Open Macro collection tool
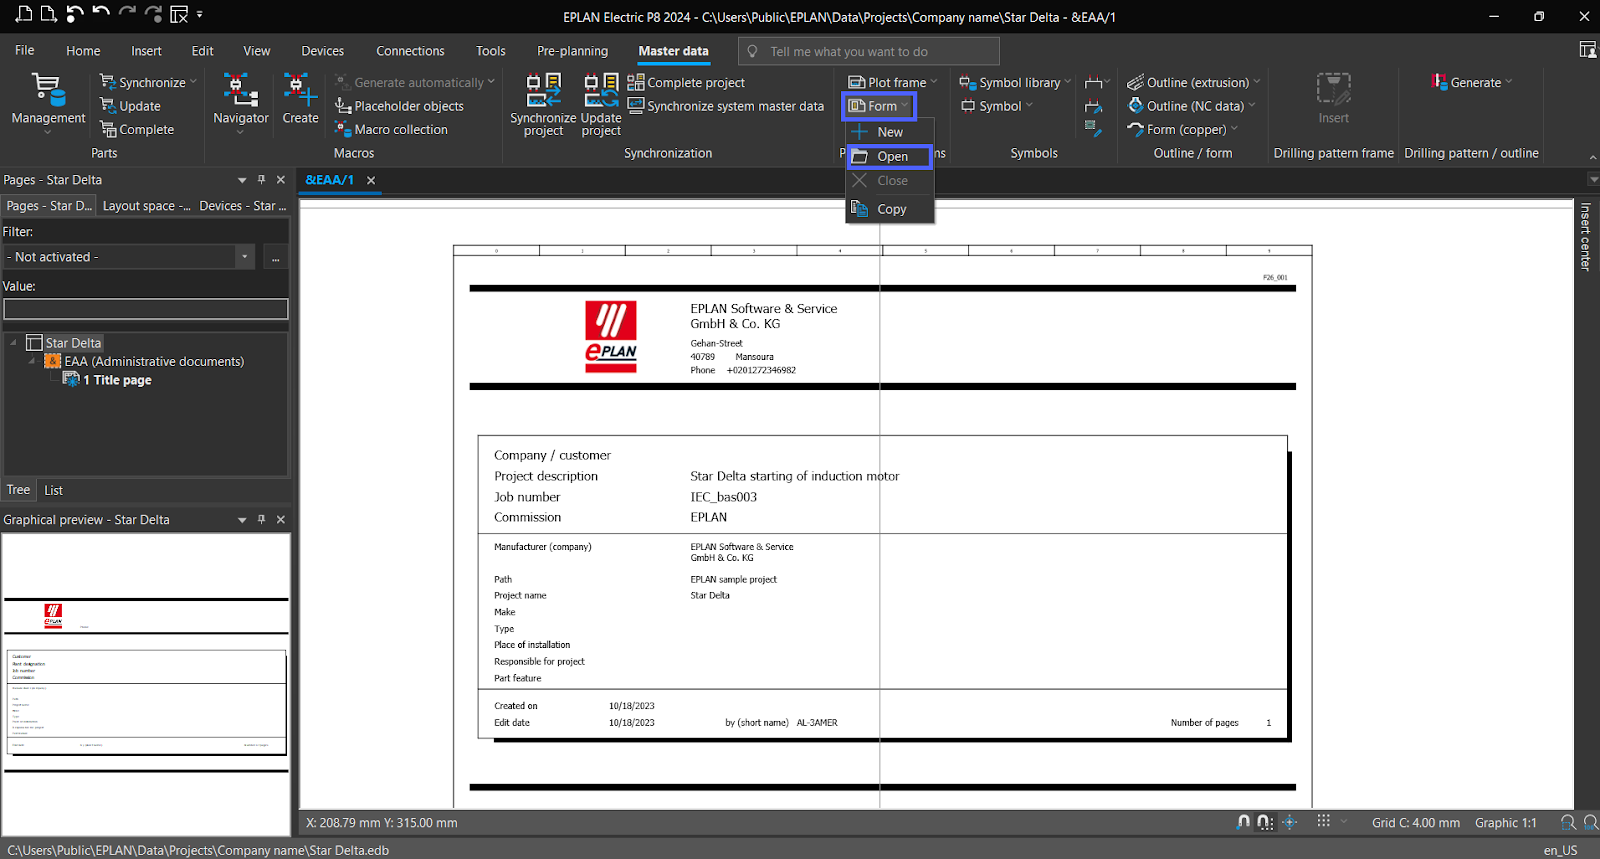Viewport: 1600px width, 859px height. point(391,129)
